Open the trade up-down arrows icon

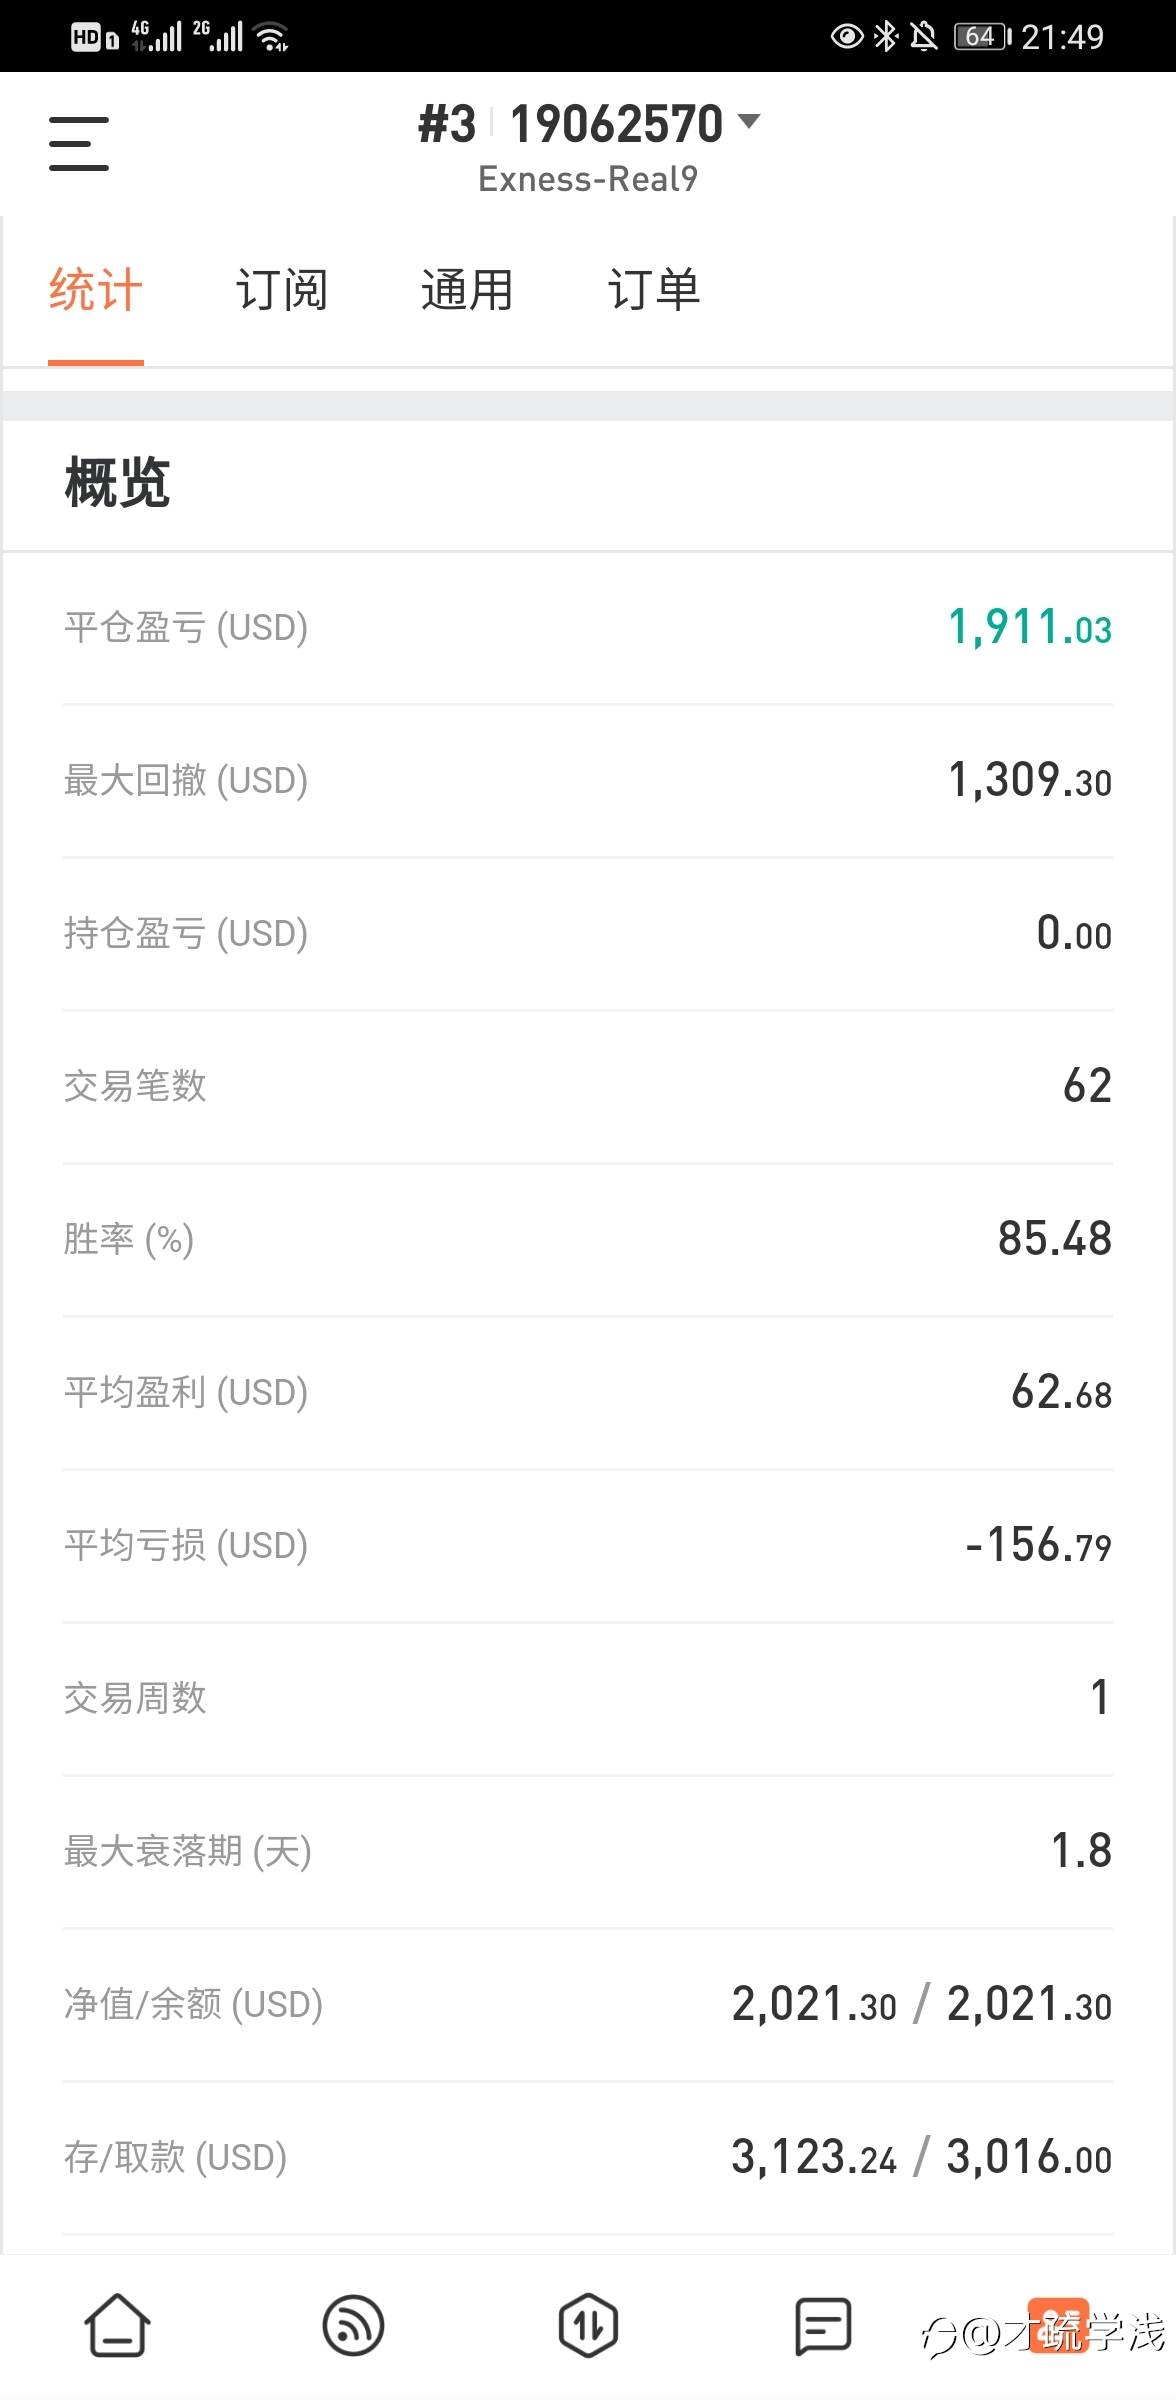[x=588, y=2325]
